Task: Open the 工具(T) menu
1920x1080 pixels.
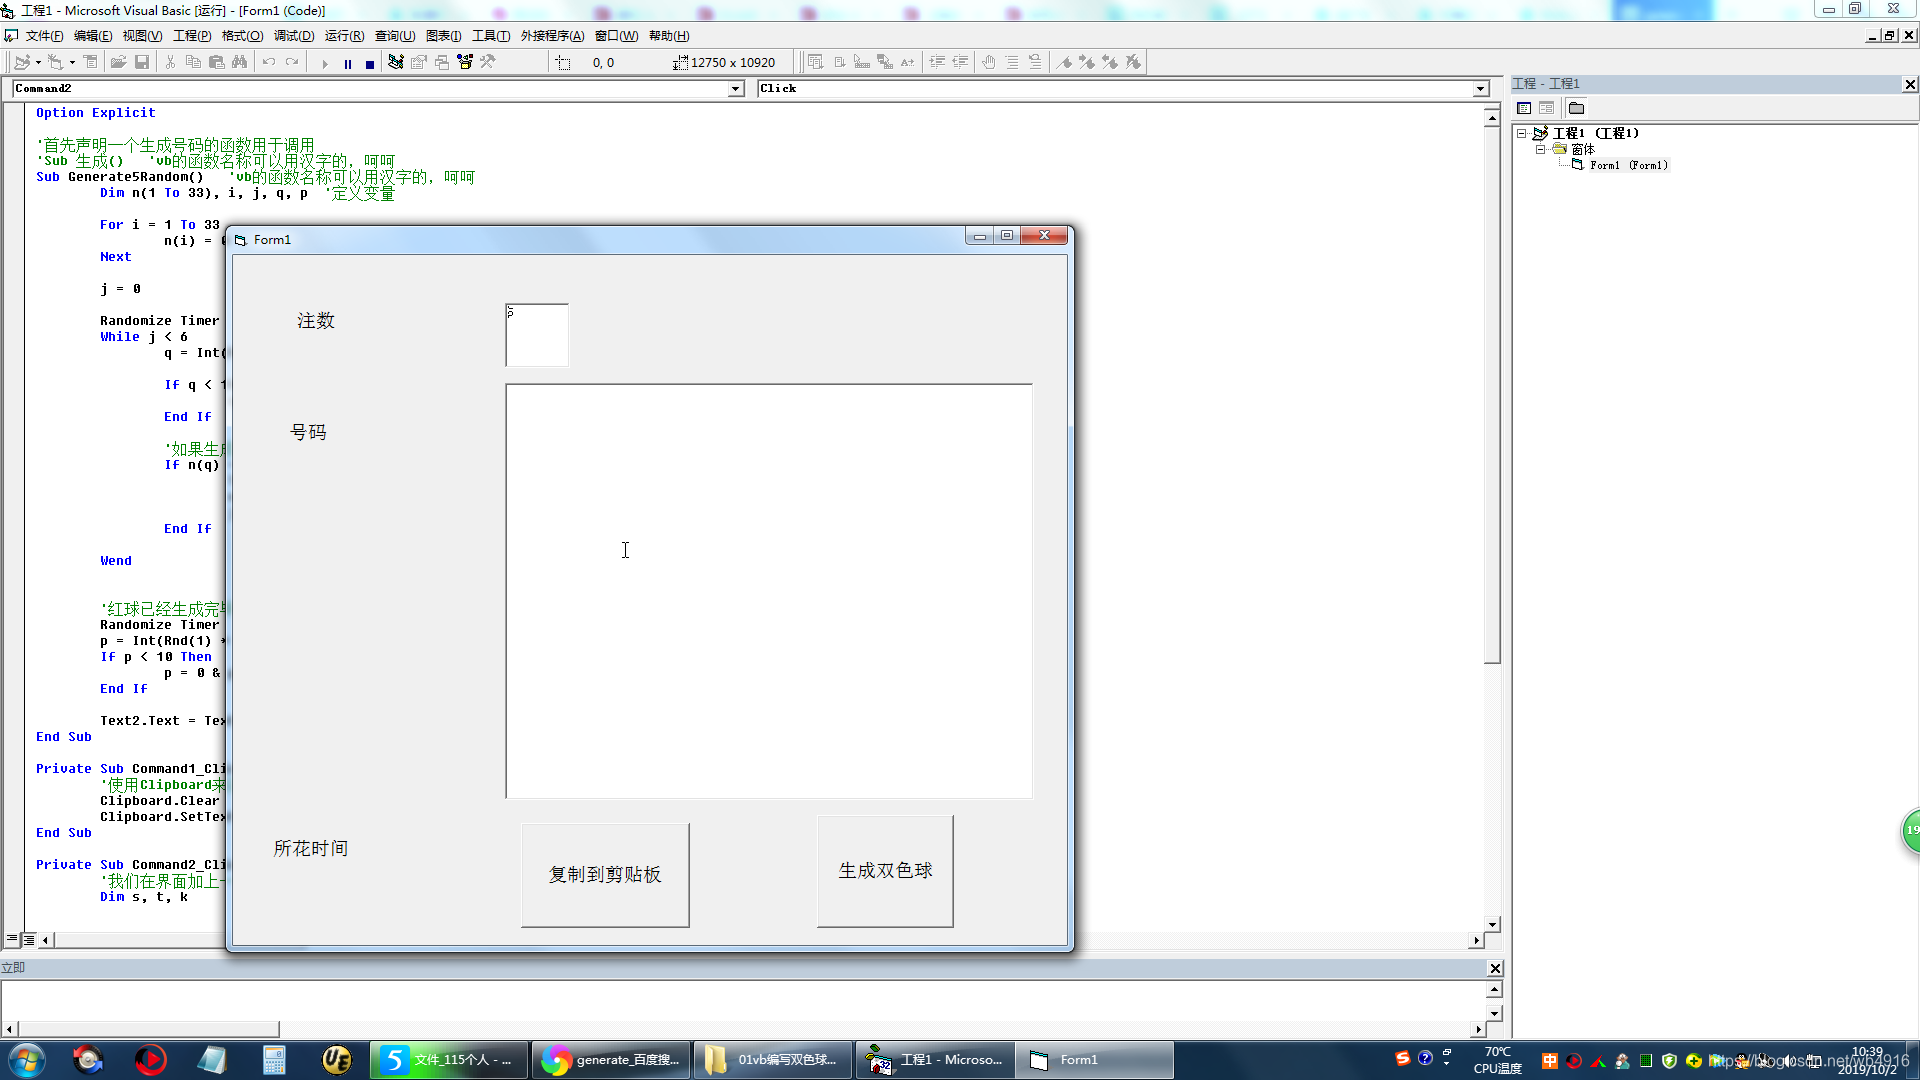Action: point(491,36)
